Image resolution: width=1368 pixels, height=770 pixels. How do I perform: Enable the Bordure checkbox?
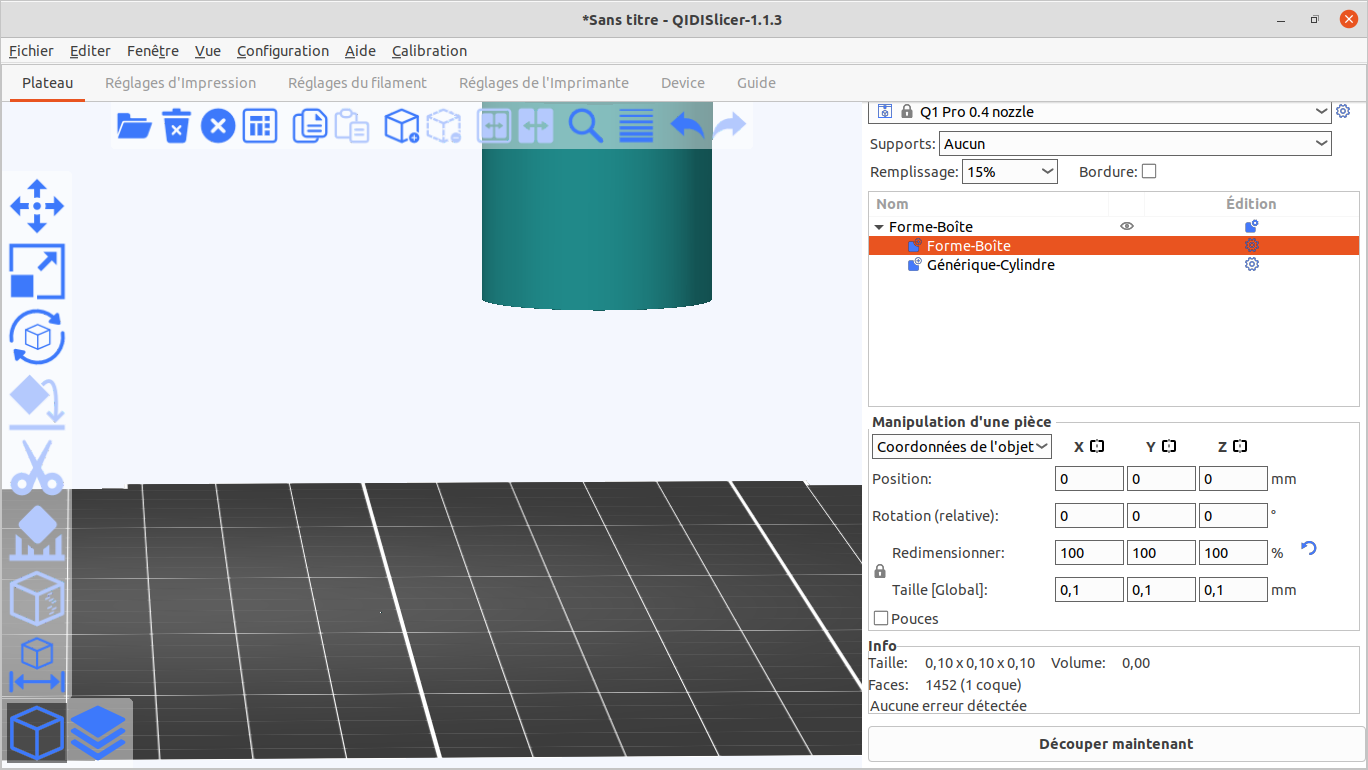tap(1149, 171)
